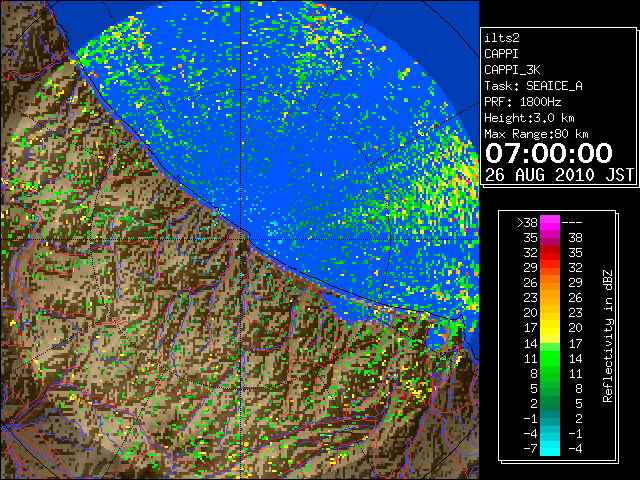The image size is (640, 480).
Task: Click the left-column '-1' legend value
Action: tap(530, 418)
